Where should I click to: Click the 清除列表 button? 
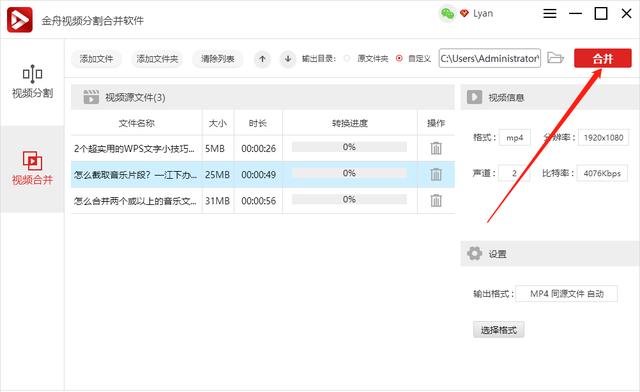tap(218, 59)
